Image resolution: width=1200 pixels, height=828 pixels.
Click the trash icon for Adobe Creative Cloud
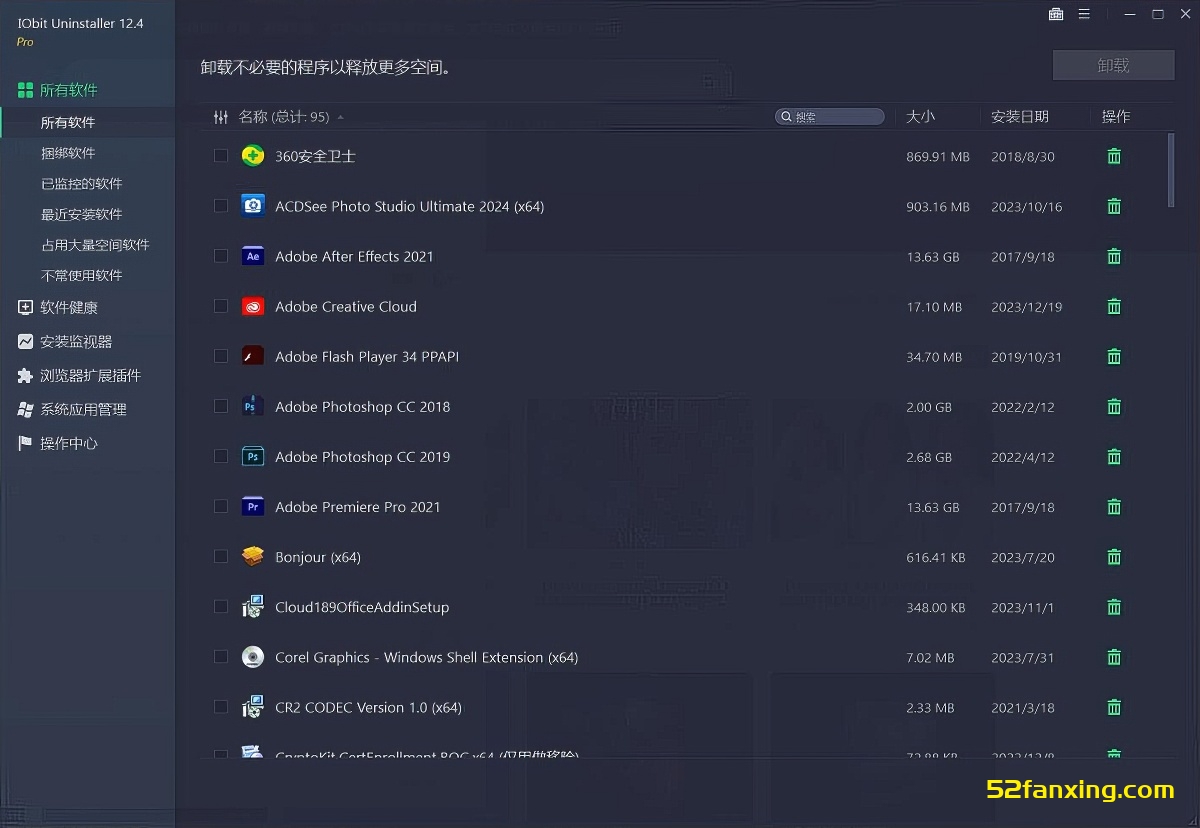coord(1114,306)
